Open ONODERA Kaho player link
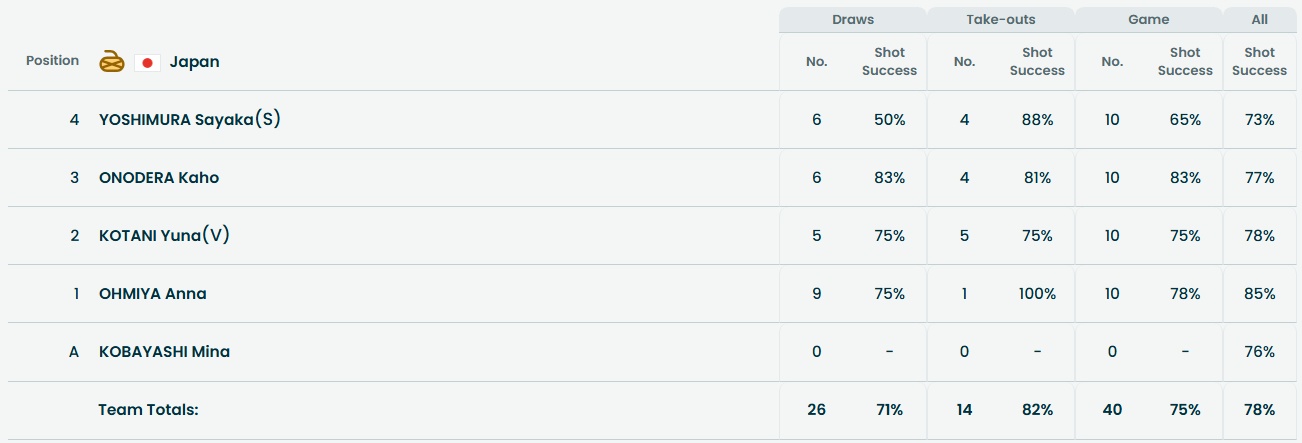 (x=159, y=178)
